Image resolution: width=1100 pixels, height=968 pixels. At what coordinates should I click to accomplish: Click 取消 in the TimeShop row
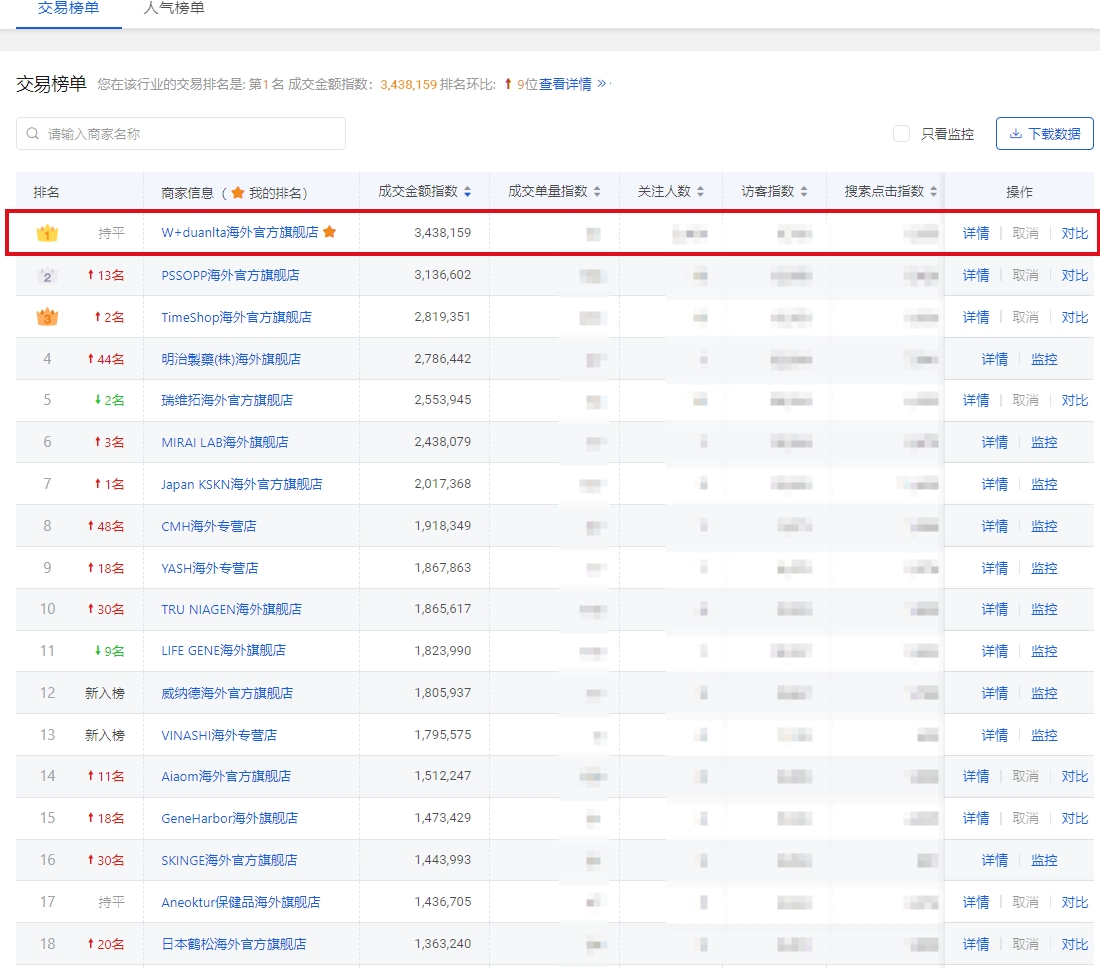tap(1026, 317)
